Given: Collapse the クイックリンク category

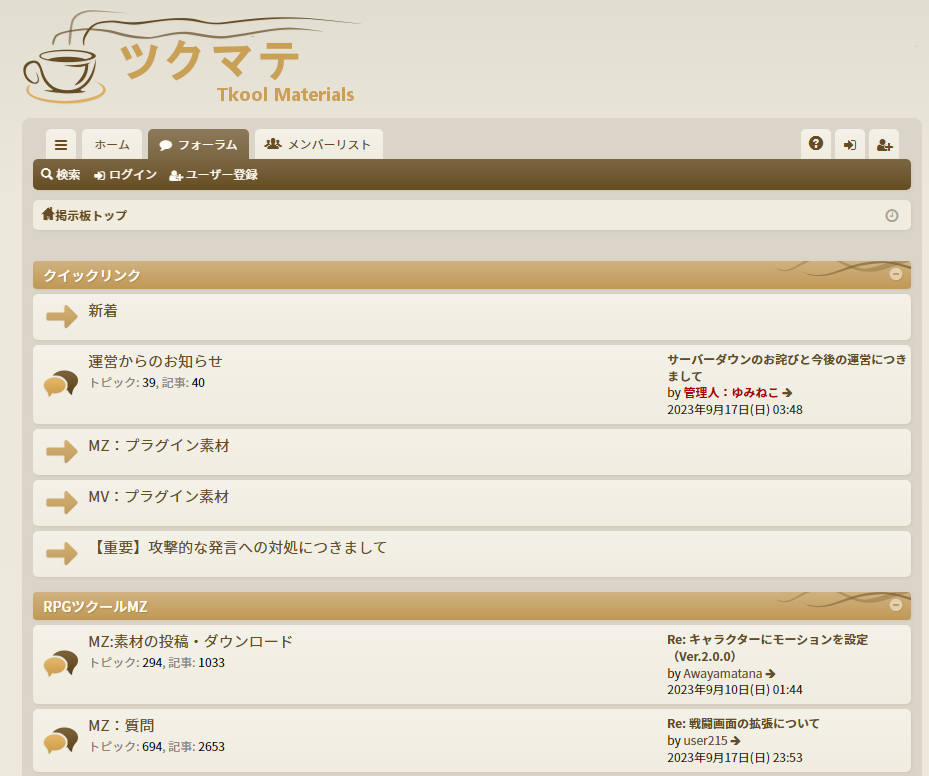Looking at the screenshot, I should 896,274.
